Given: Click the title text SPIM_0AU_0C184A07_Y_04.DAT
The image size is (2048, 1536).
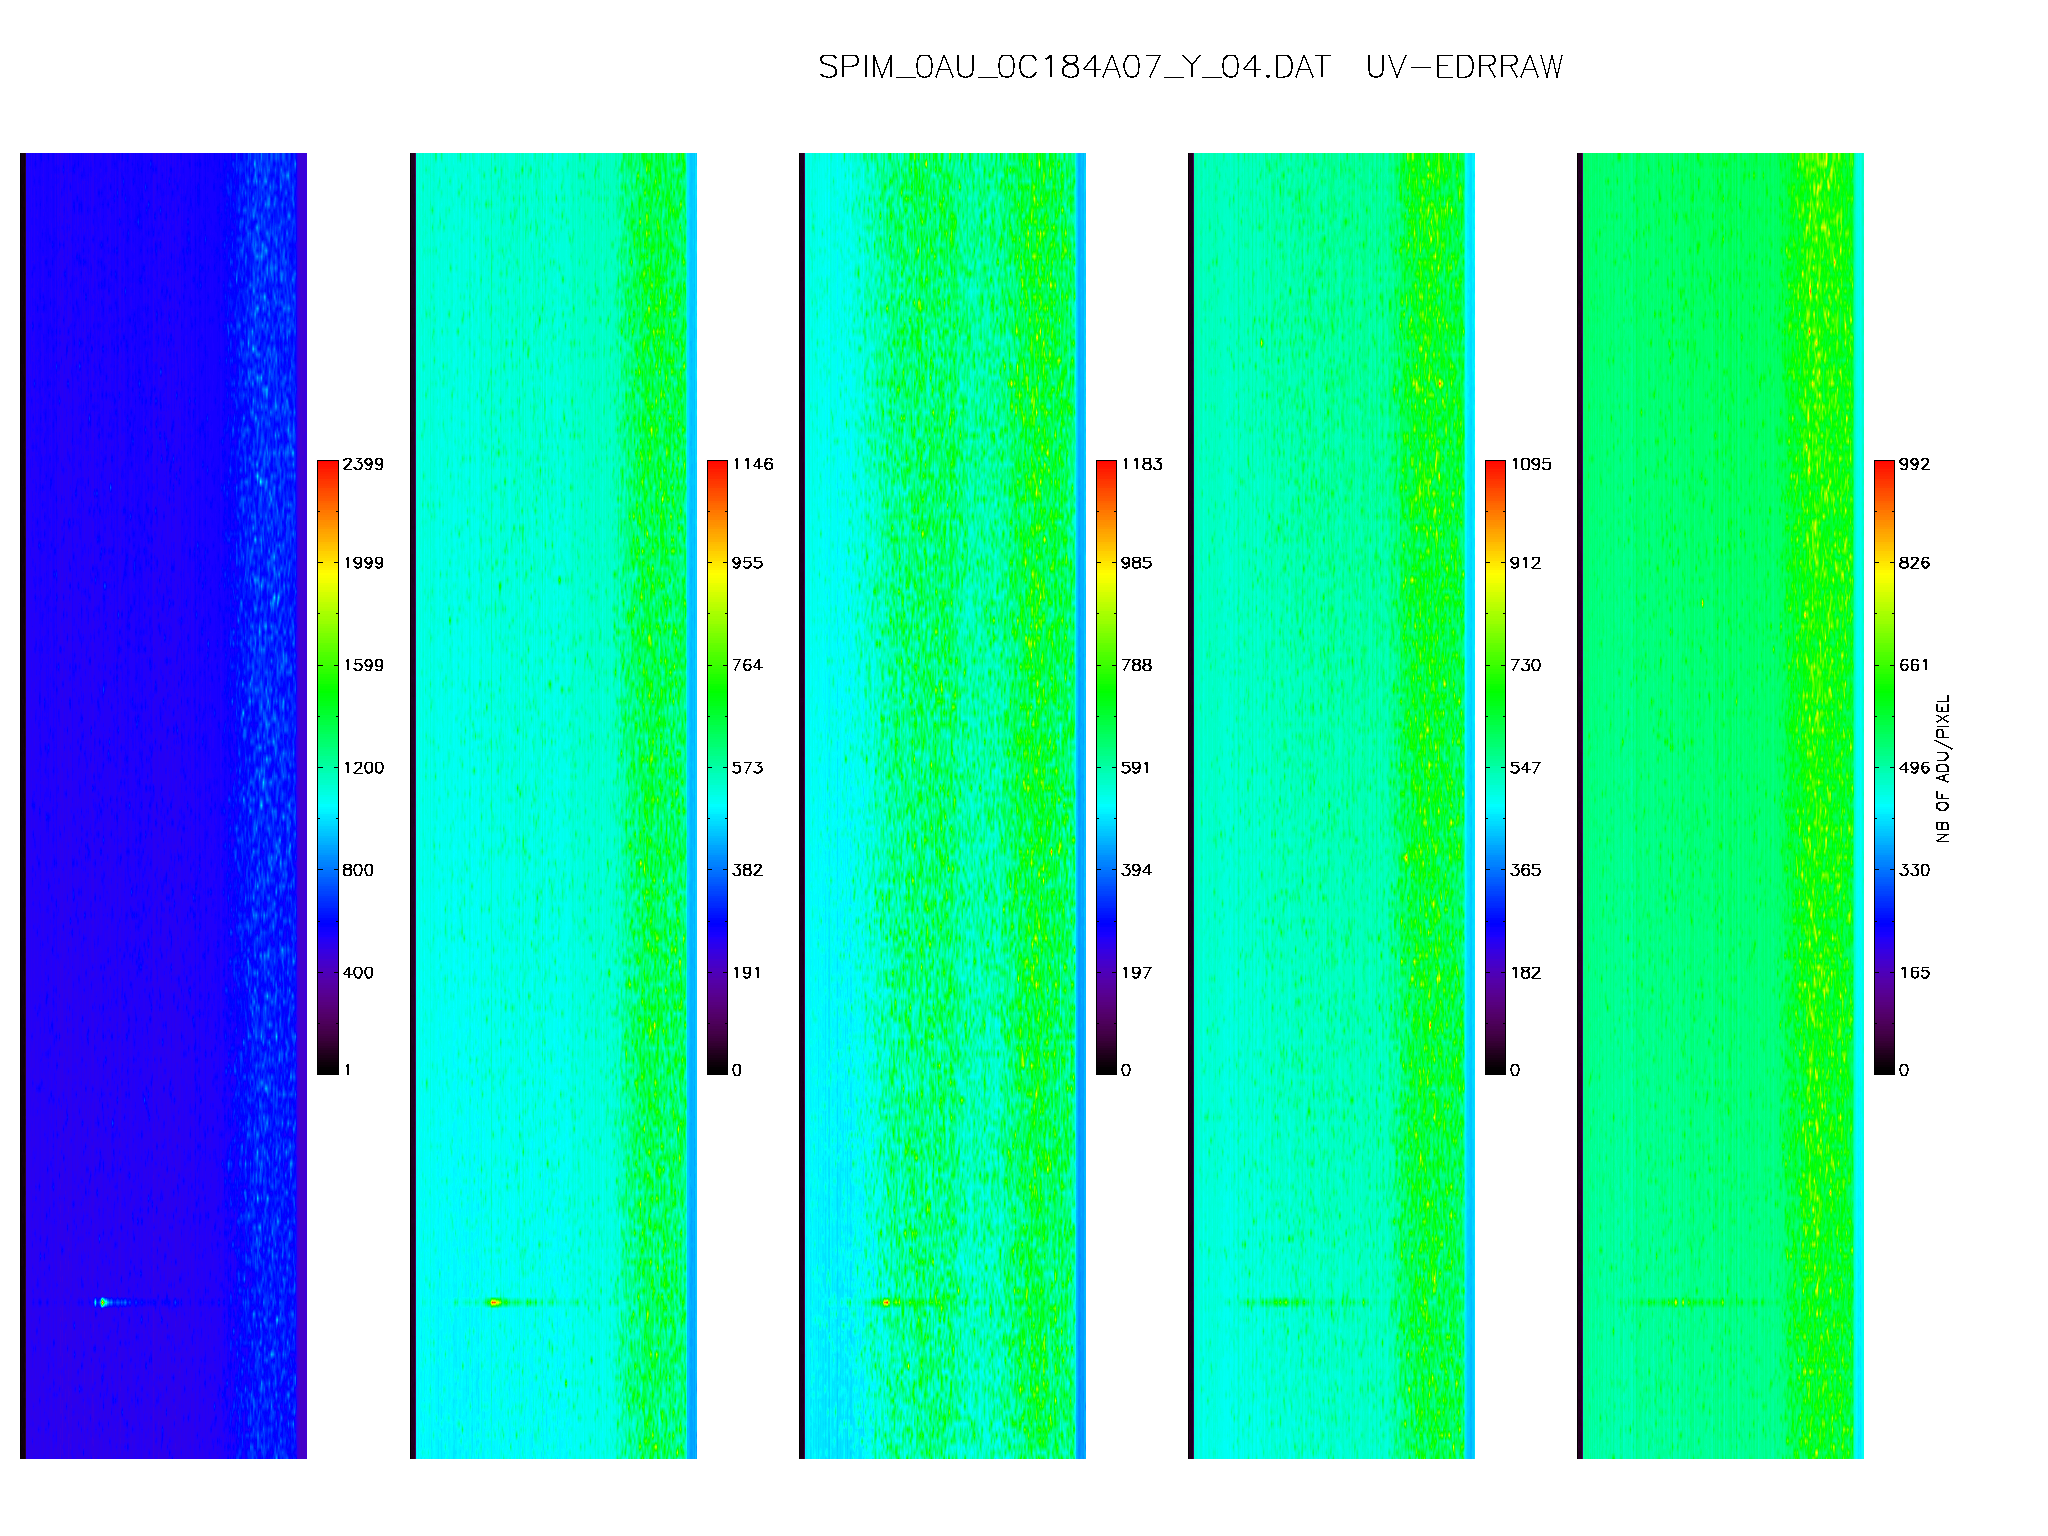Looking at the screenshot, I should (1074, 67).
